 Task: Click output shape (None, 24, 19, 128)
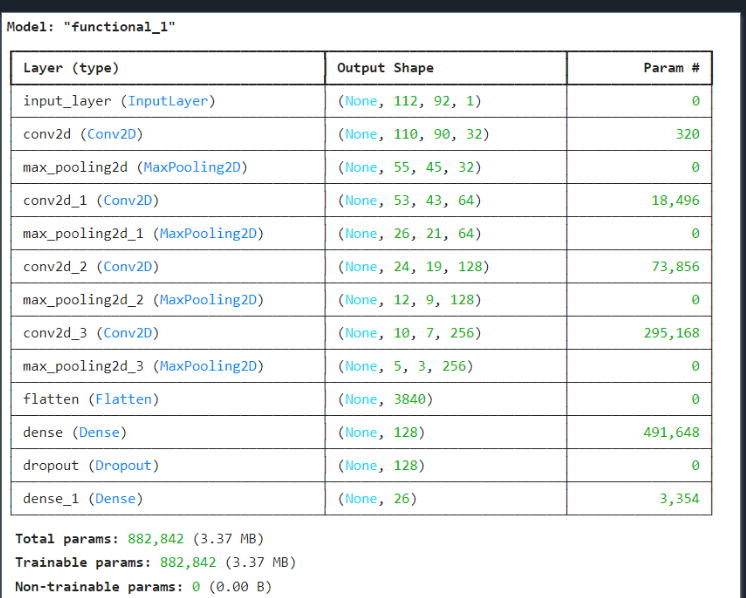(413, 266)
